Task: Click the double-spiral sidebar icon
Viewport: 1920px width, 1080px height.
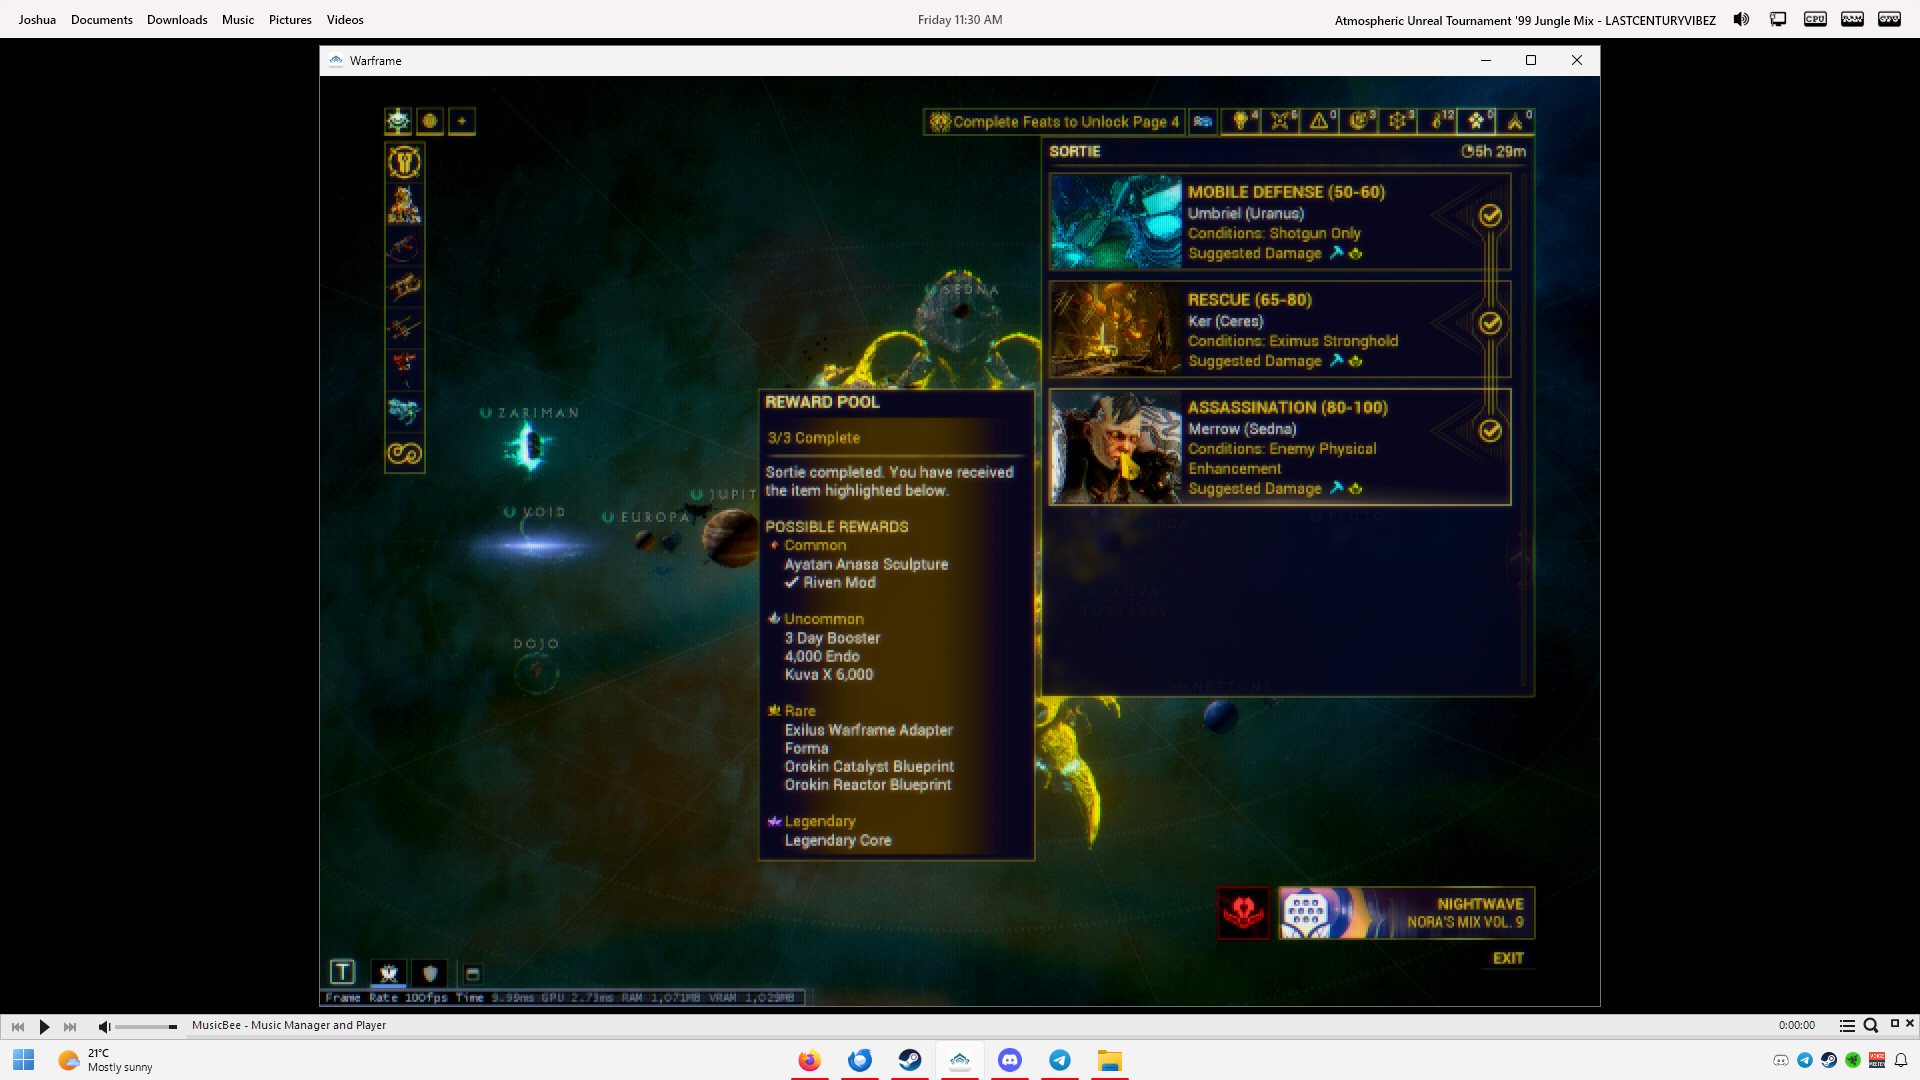Action: (404, 453)
